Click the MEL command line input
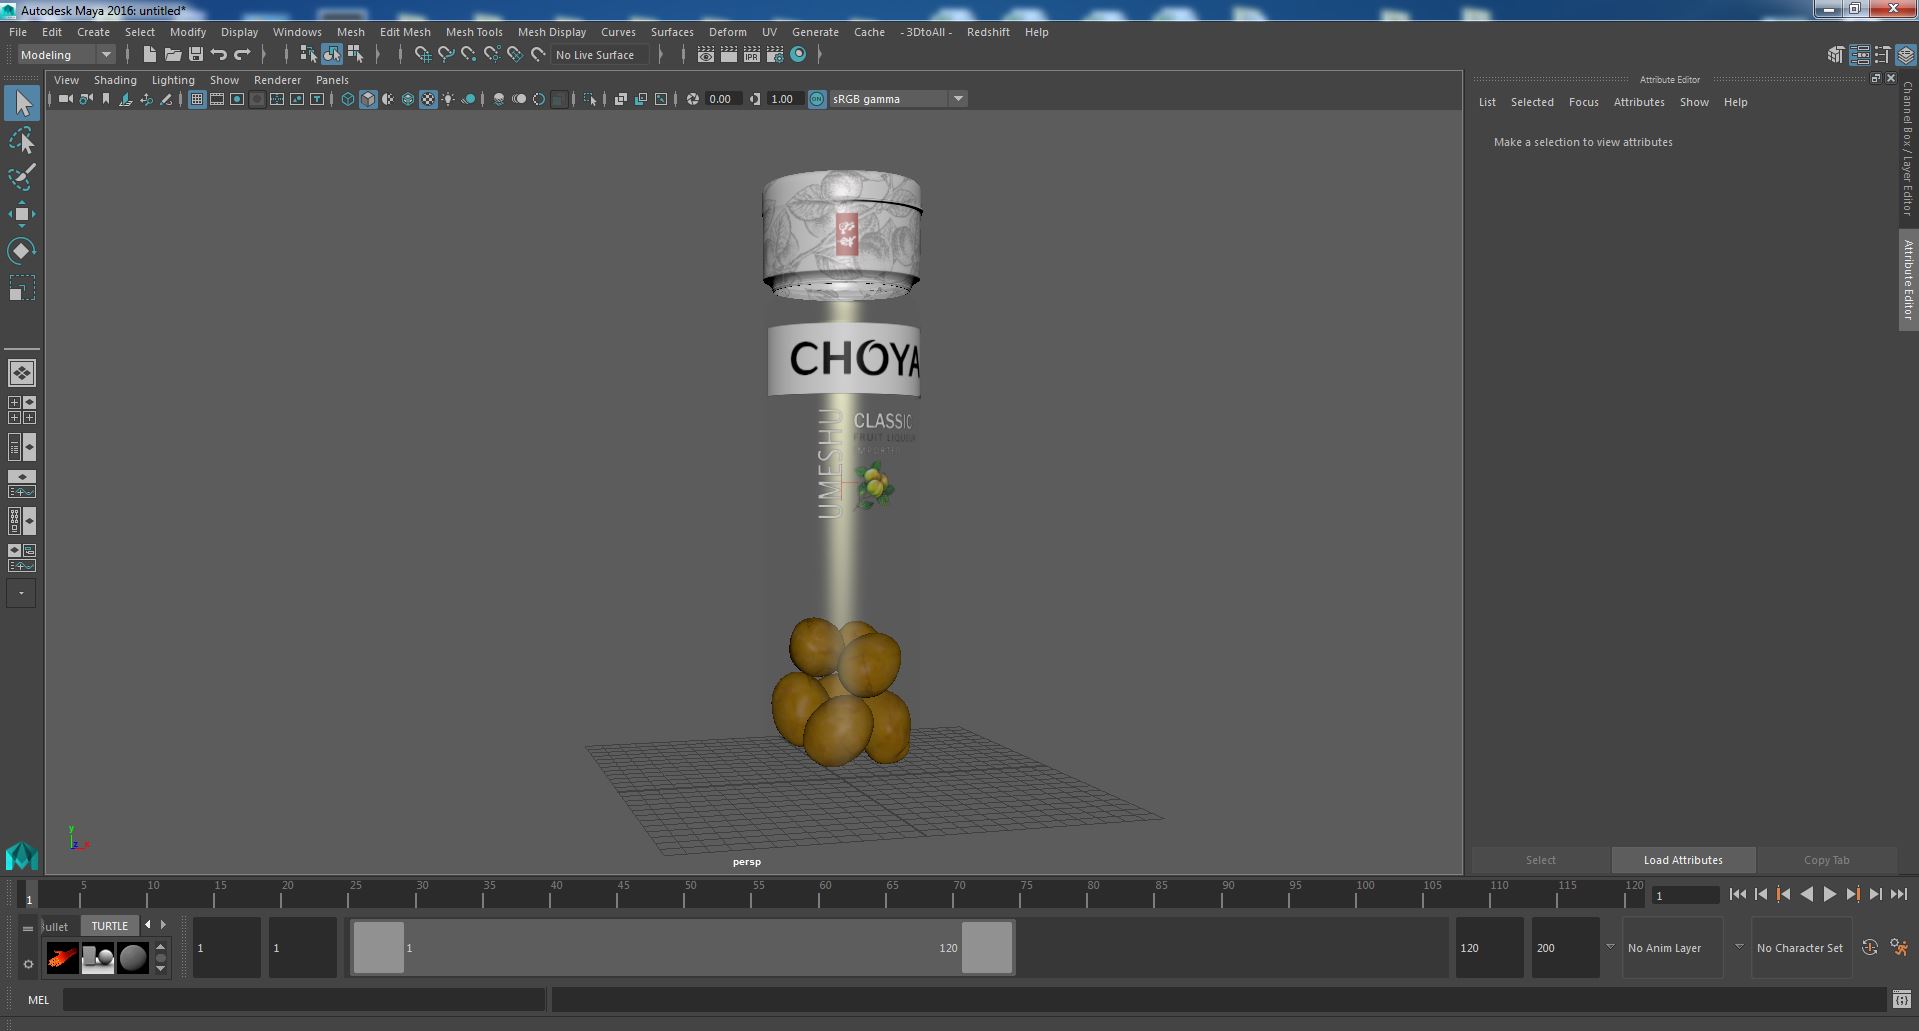This screenshot has height=1031, width=1919. [304, 1000]
